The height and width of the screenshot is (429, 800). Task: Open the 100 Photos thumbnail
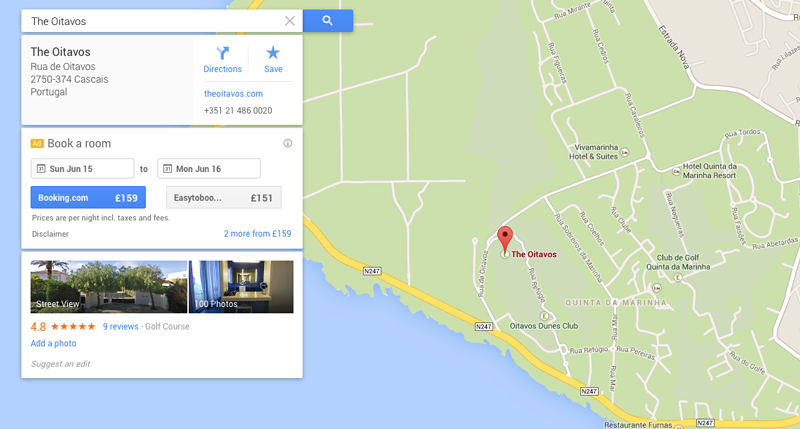click(x=241, y=287)
